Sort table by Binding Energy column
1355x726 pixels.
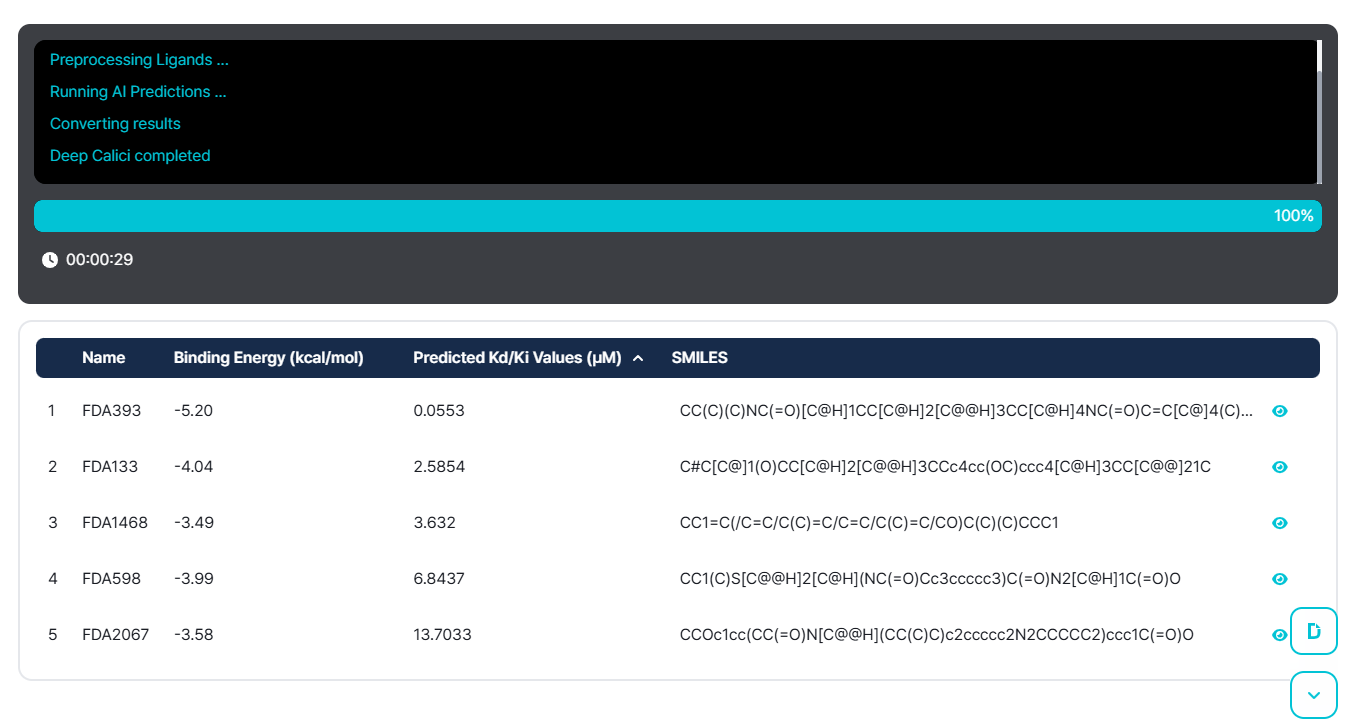268,358
